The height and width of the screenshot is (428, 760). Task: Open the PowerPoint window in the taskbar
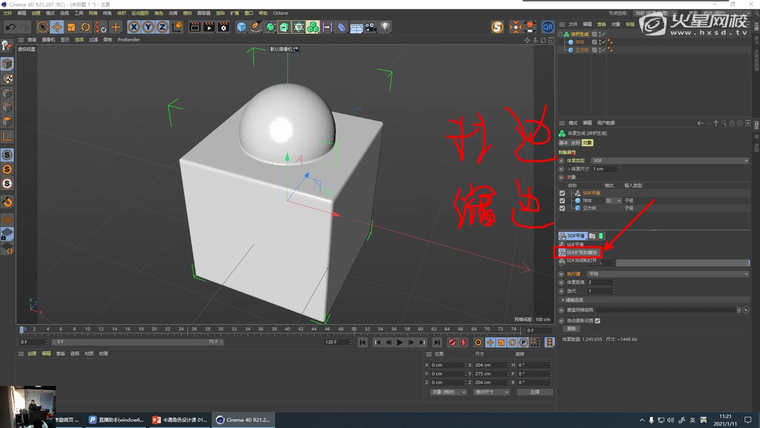[178, 420]
